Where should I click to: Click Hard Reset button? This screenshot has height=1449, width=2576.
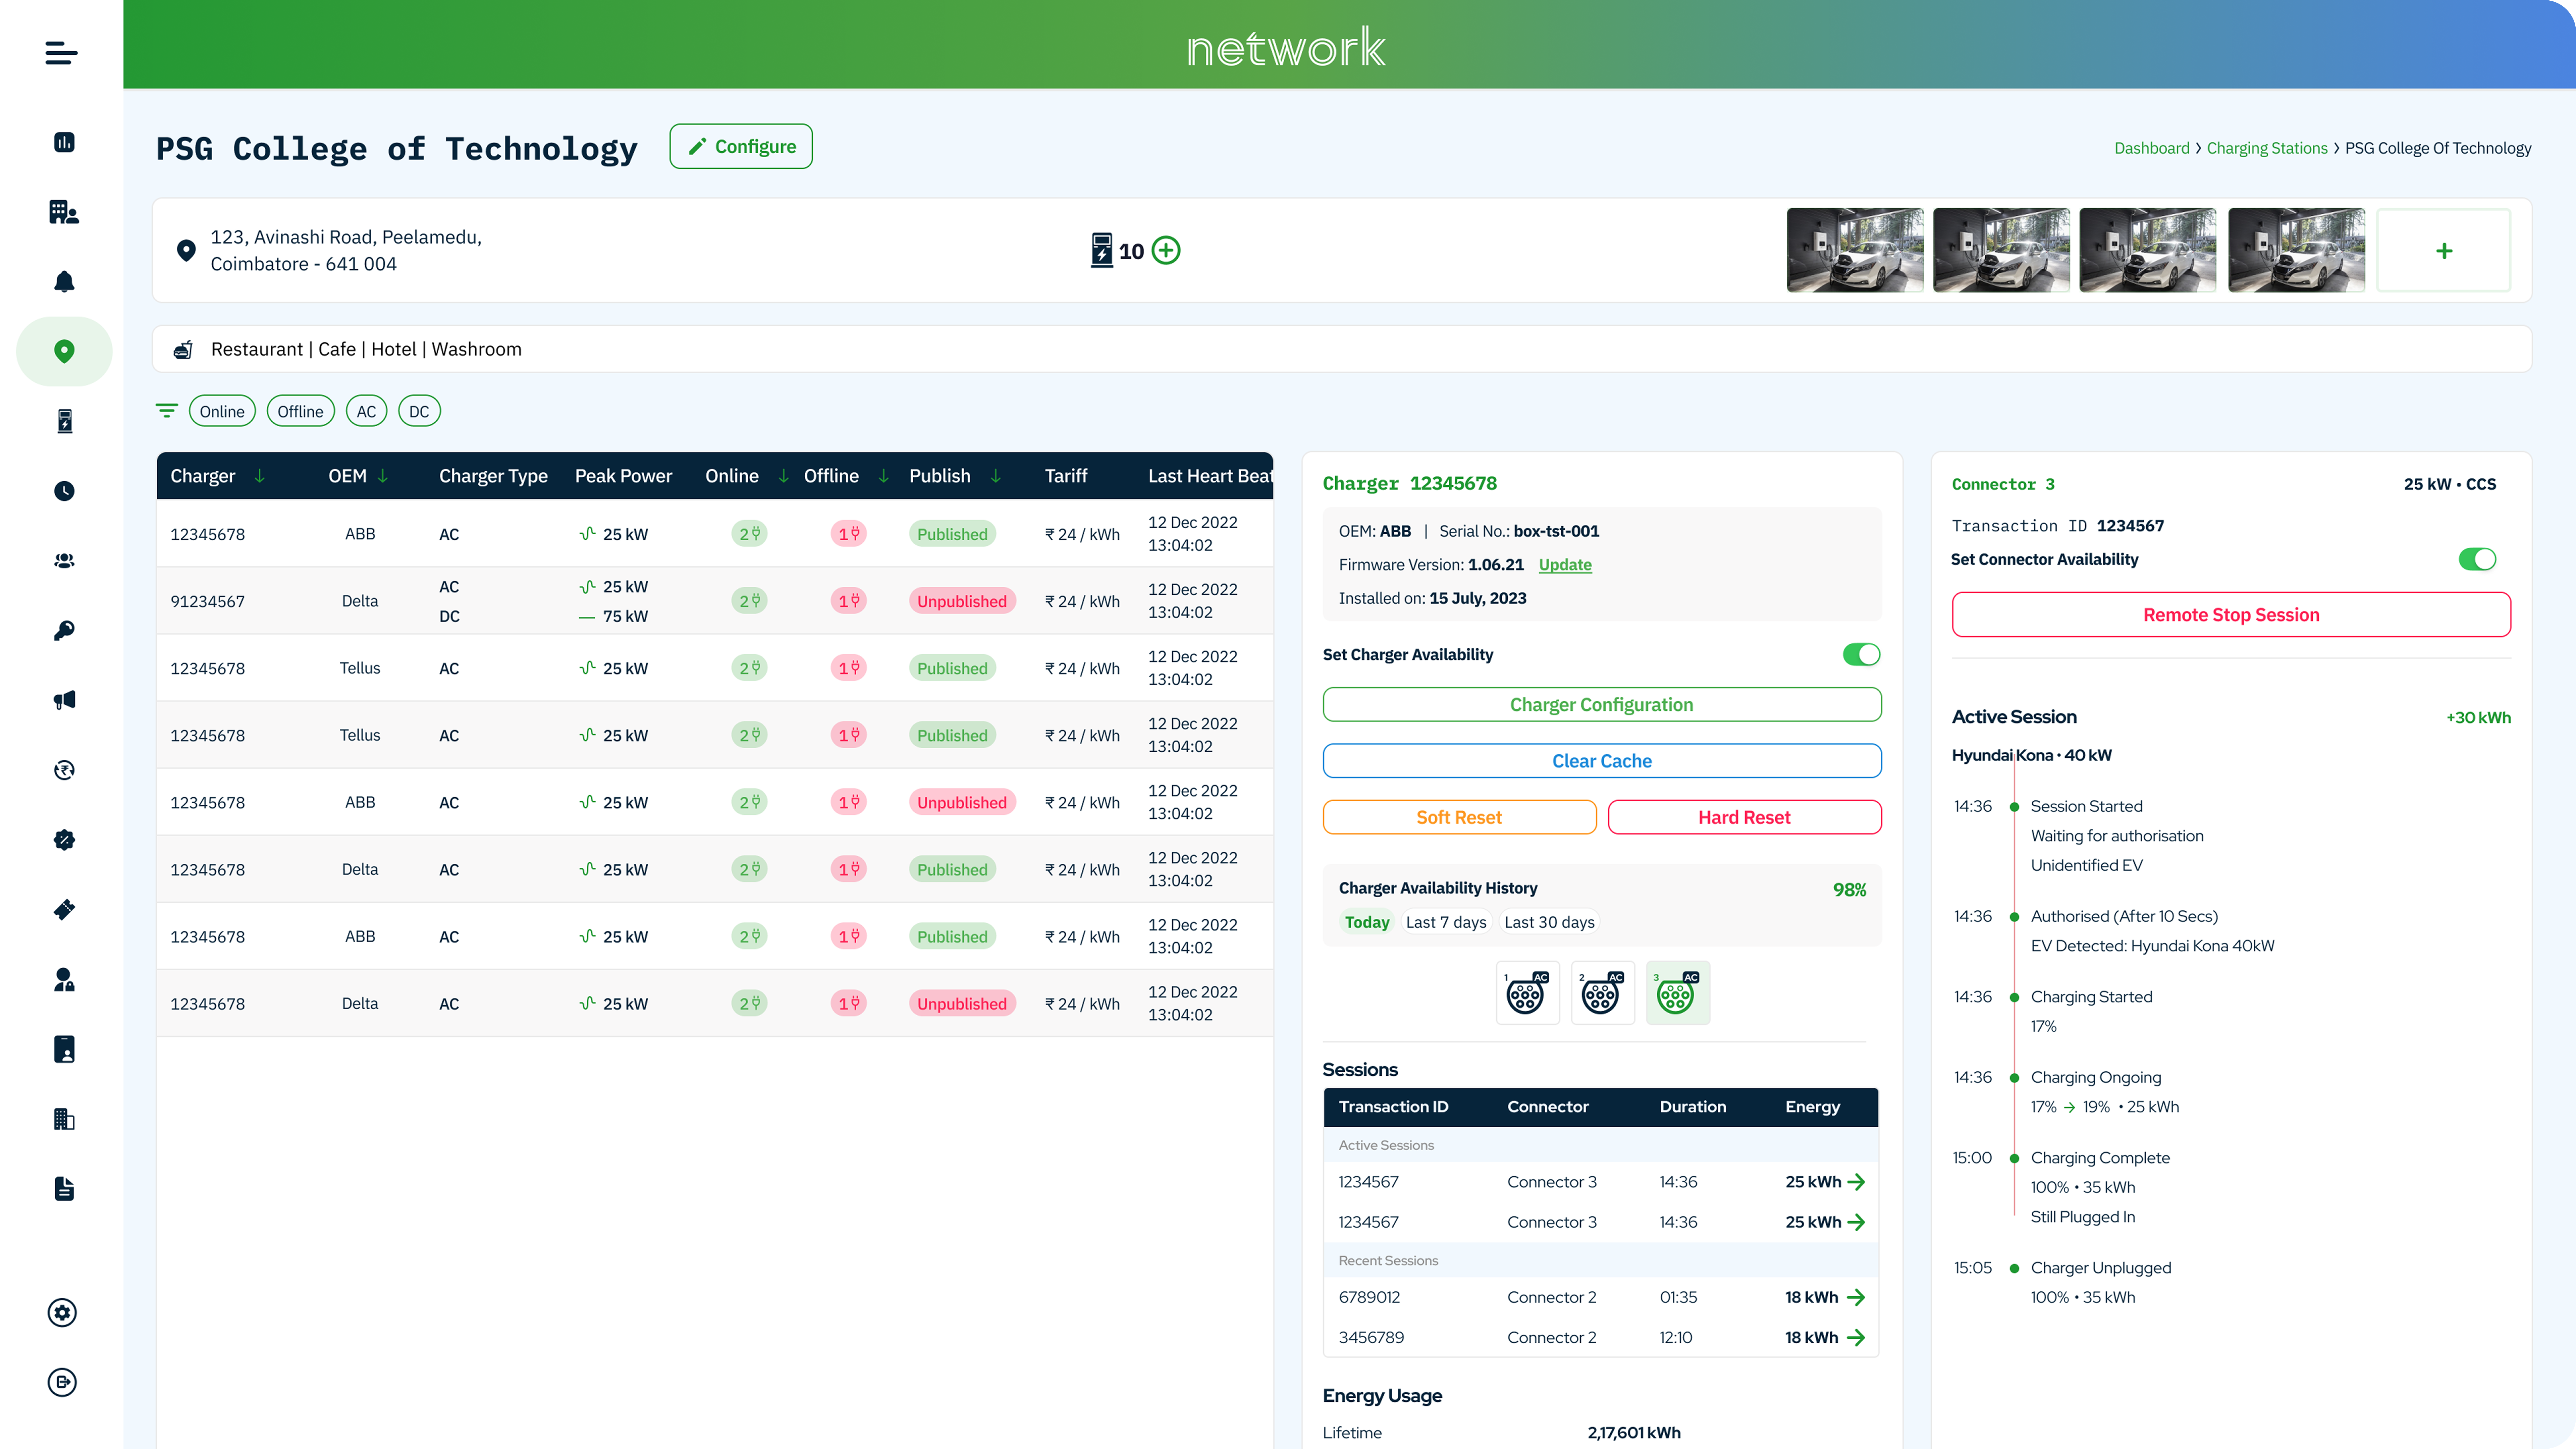(1745, 817)
